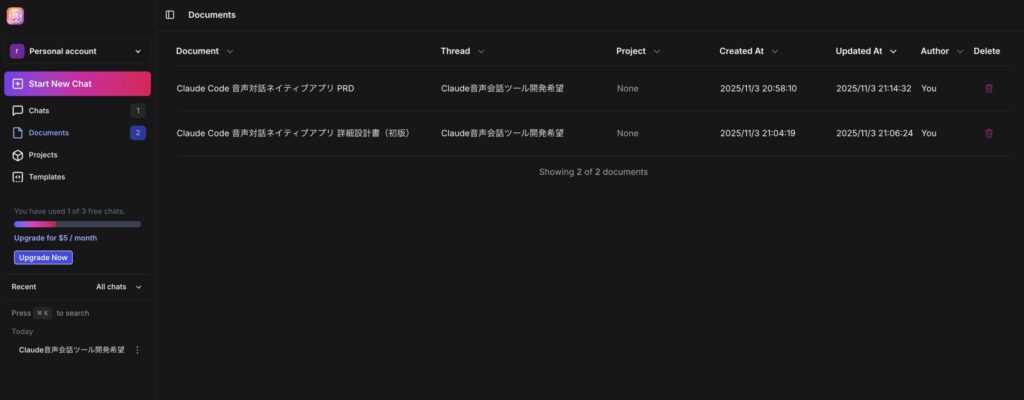Viewport: 1024px width, 400px height.
Task: Click the Delete column header
Action: [986, 51]
